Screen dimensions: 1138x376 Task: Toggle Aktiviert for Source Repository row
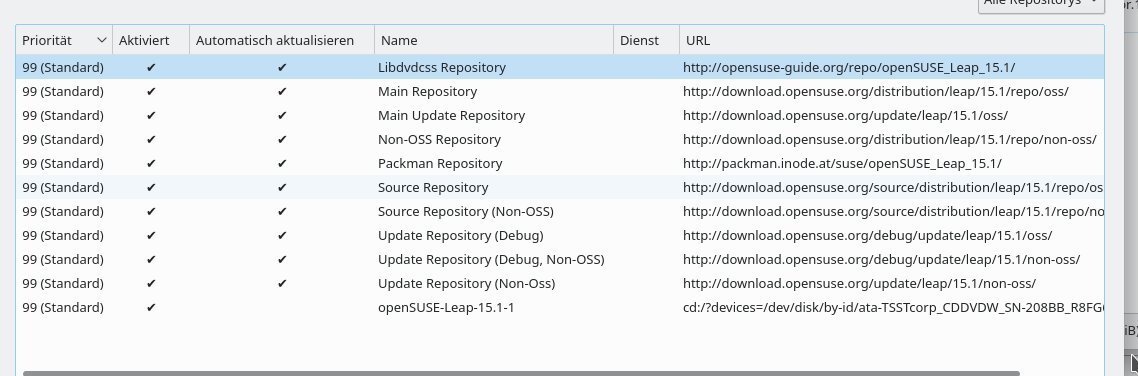click(151, 187)
